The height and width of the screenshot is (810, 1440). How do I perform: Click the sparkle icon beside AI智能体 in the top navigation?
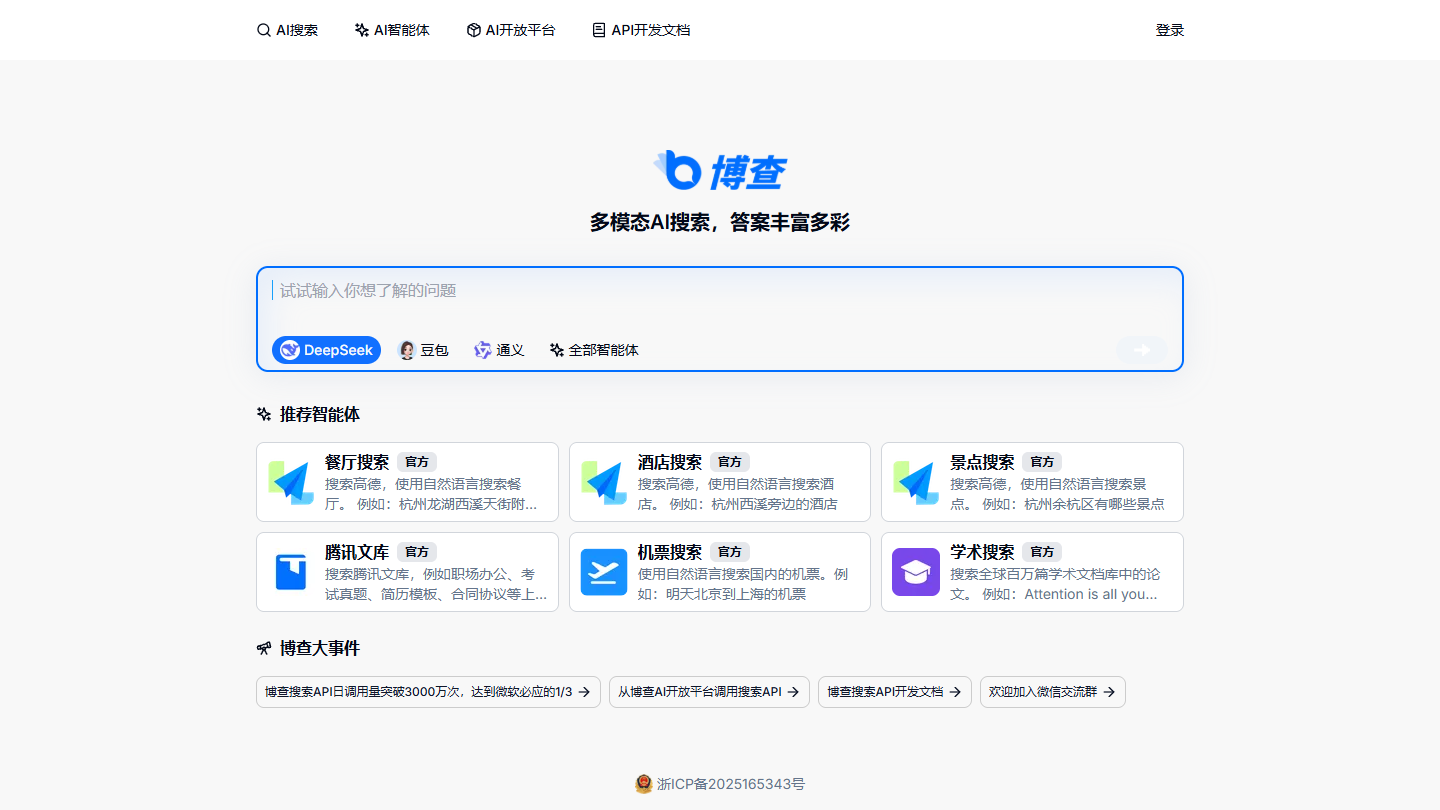pos(362,30)
